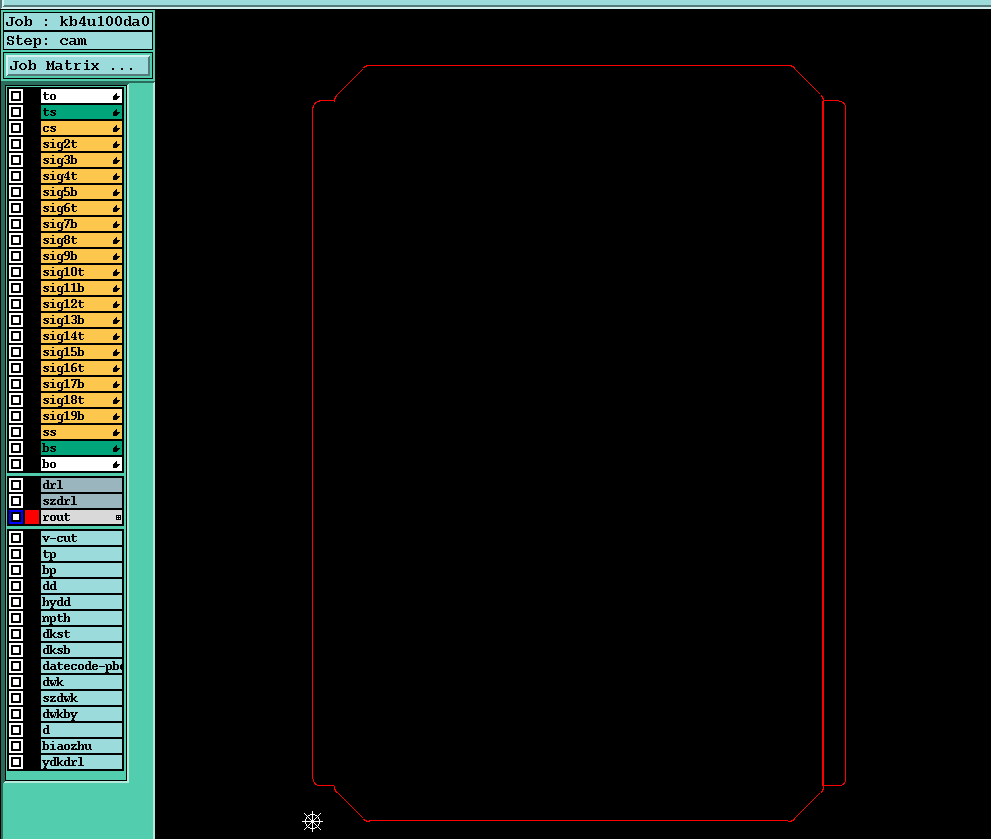
Task: Select the d layer name
Action: point(82,730)
